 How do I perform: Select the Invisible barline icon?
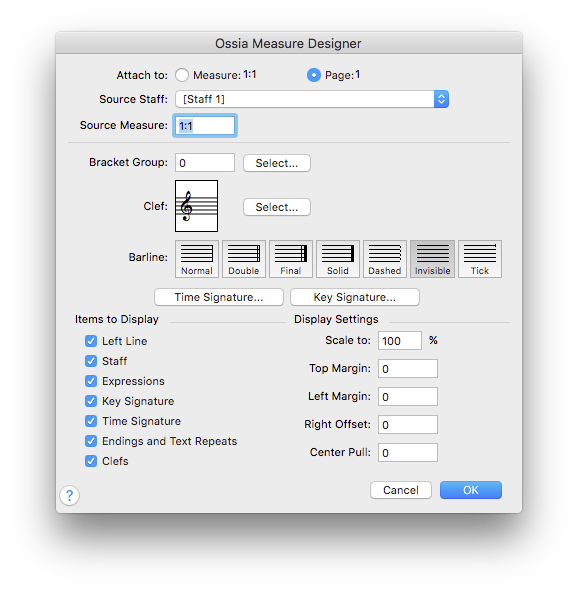432,259
